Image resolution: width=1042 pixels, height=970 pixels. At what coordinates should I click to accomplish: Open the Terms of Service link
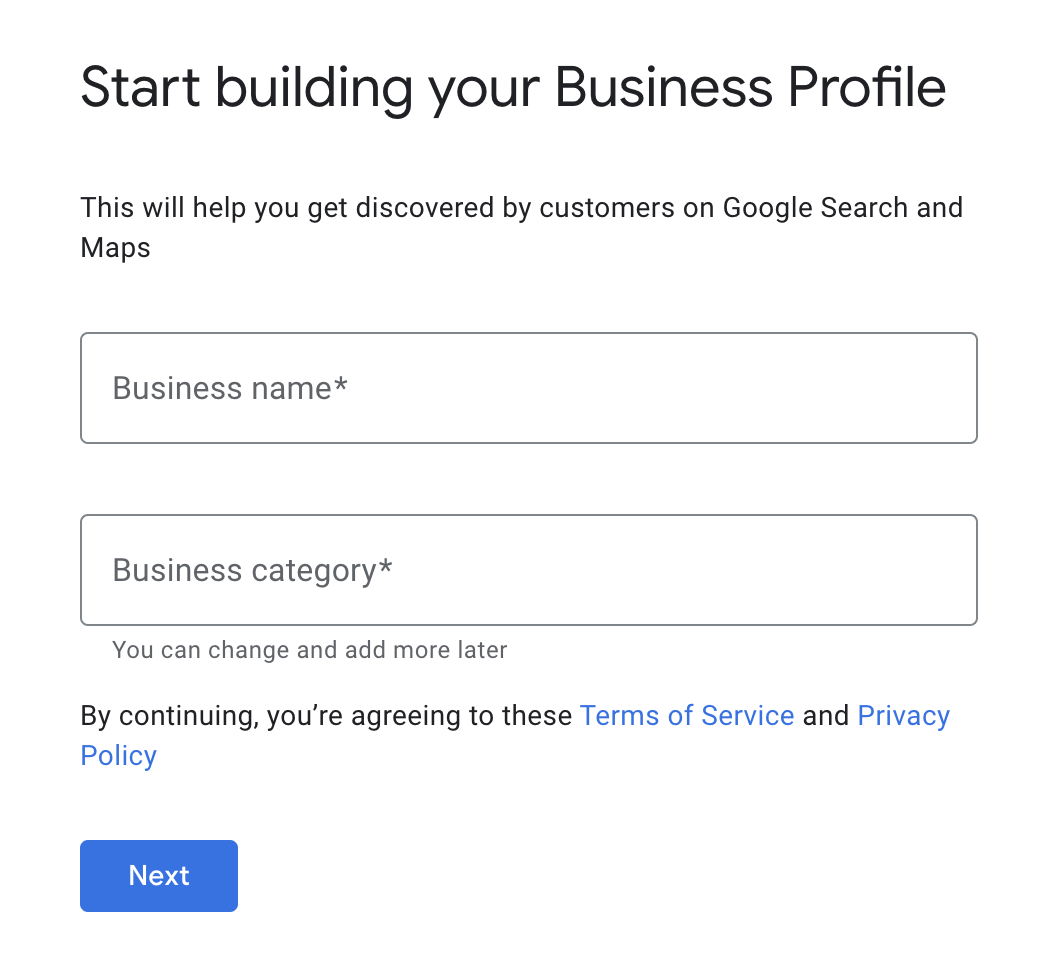click(x=686, y=716)
